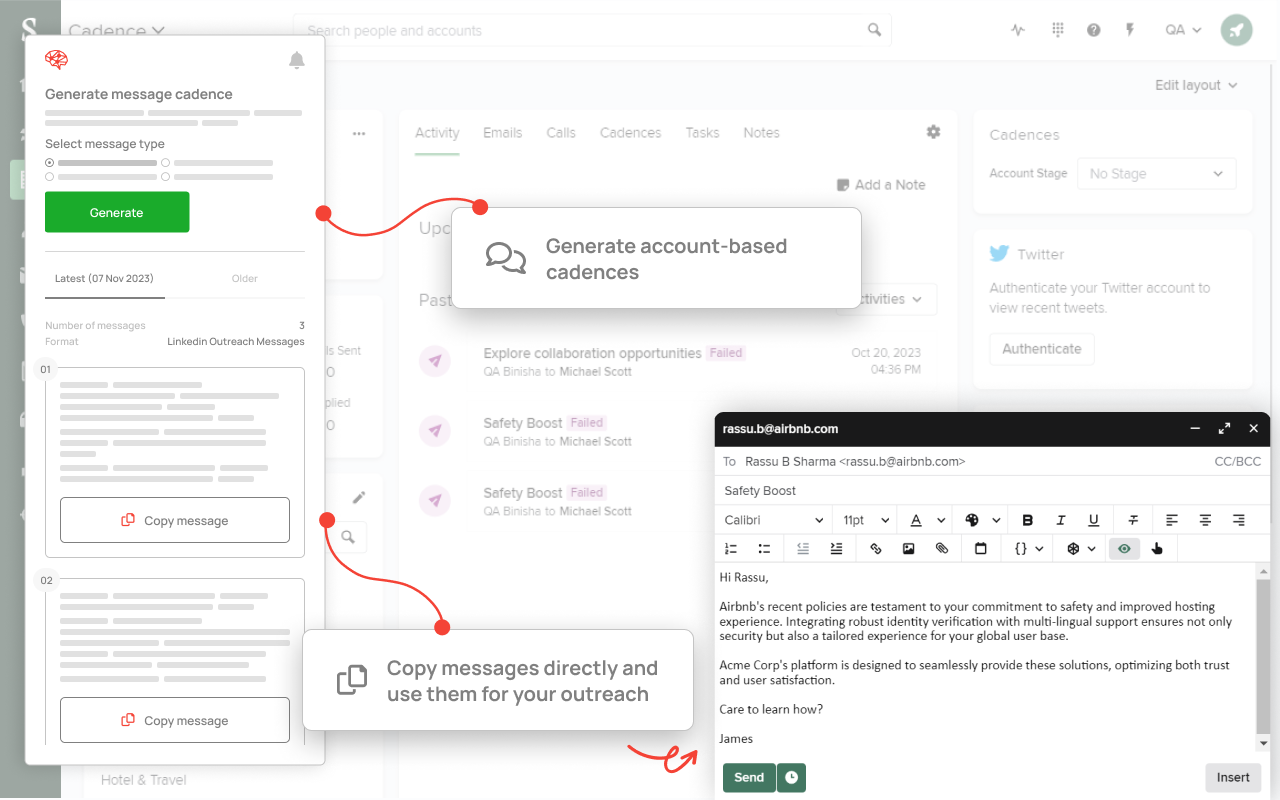Attach a file with the paperclip icon
This screenshot has height=800, width=1280.
click(941, 549)
